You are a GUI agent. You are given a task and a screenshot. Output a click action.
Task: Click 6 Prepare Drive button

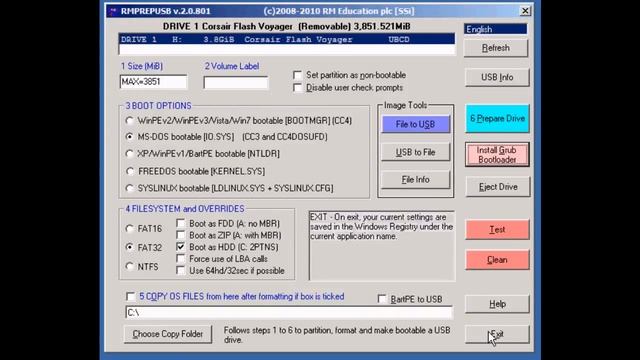click(497, 118)
